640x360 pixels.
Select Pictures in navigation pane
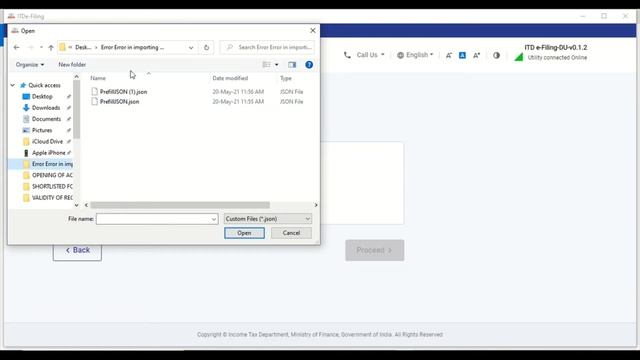pos(42,130)
